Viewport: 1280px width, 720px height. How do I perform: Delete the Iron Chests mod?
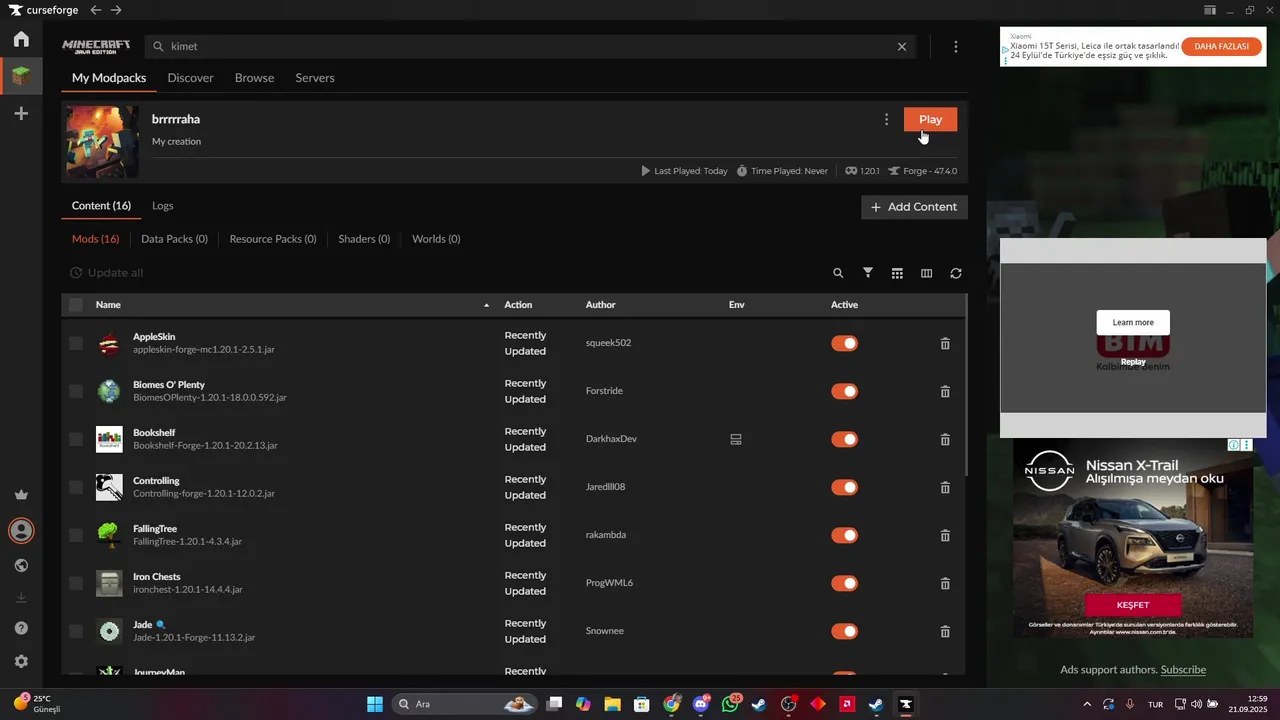[945, 583]
